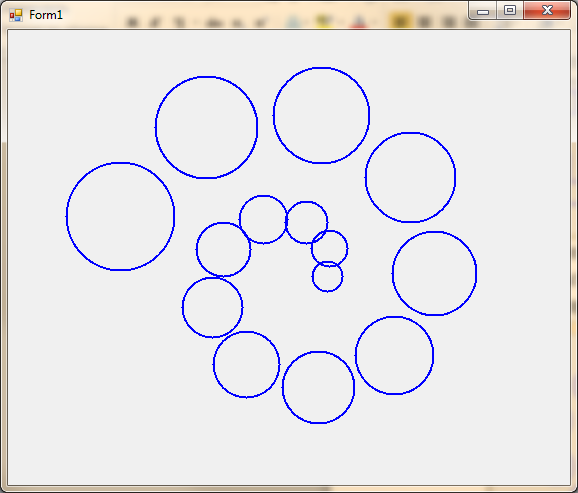
Task: Close the Form1 window
Action: pos(547,10)
